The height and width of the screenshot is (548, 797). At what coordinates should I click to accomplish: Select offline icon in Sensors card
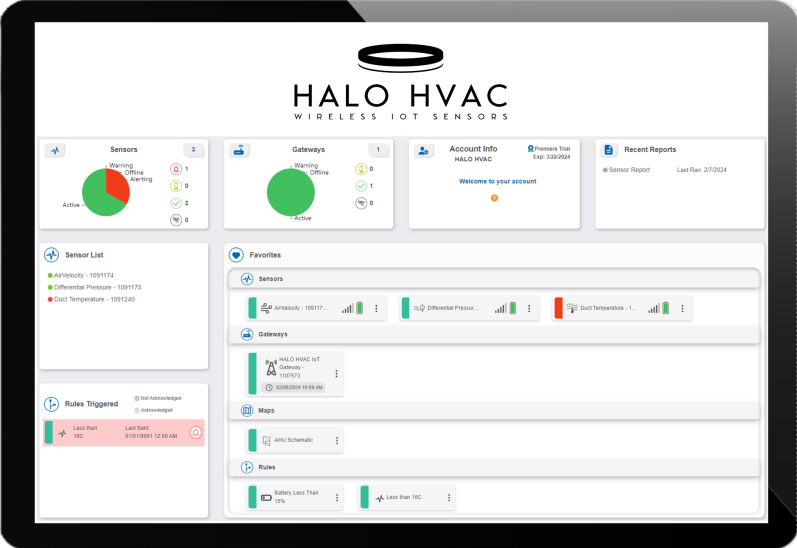point(176,220)
